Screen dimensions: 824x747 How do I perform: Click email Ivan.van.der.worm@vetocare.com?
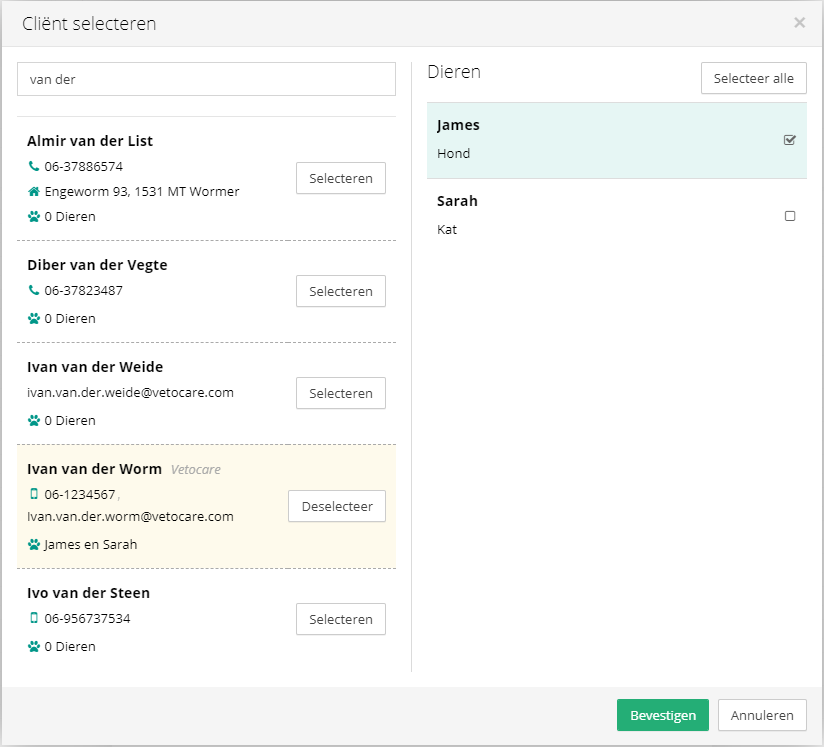click(x=130, y=517)
